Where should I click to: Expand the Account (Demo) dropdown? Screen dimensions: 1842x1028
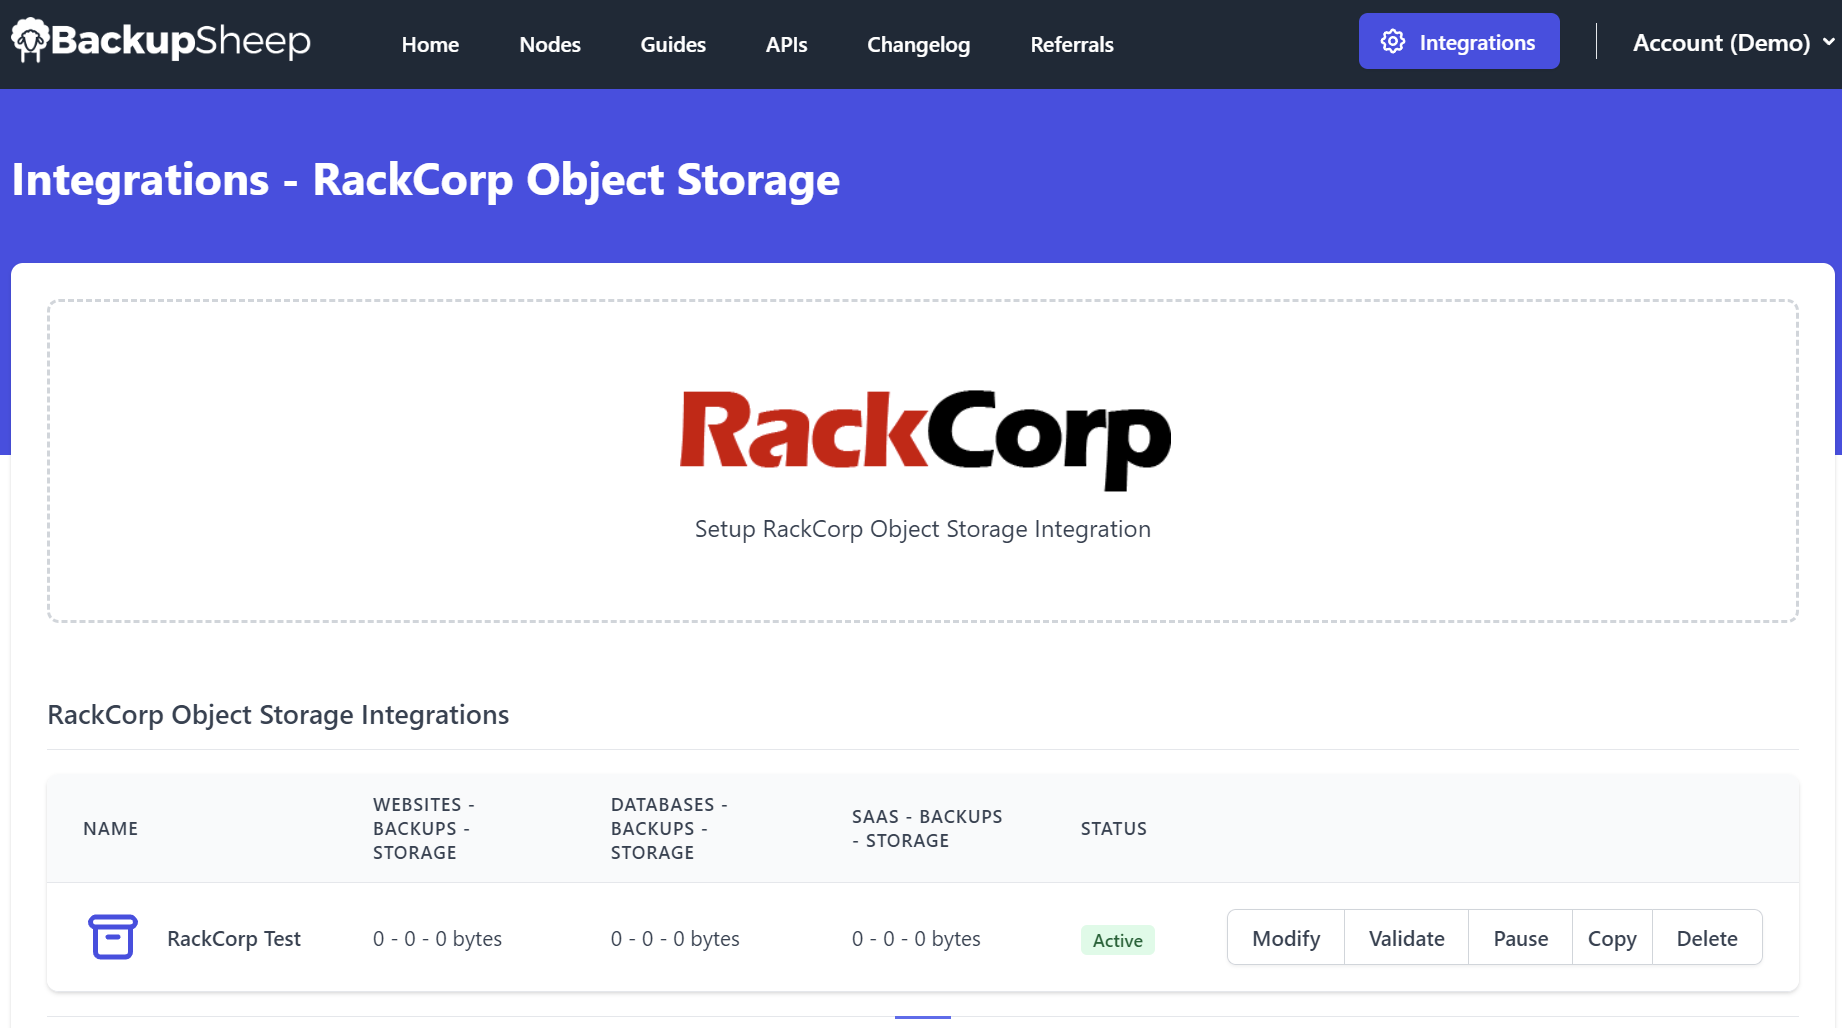(1734, 43)
